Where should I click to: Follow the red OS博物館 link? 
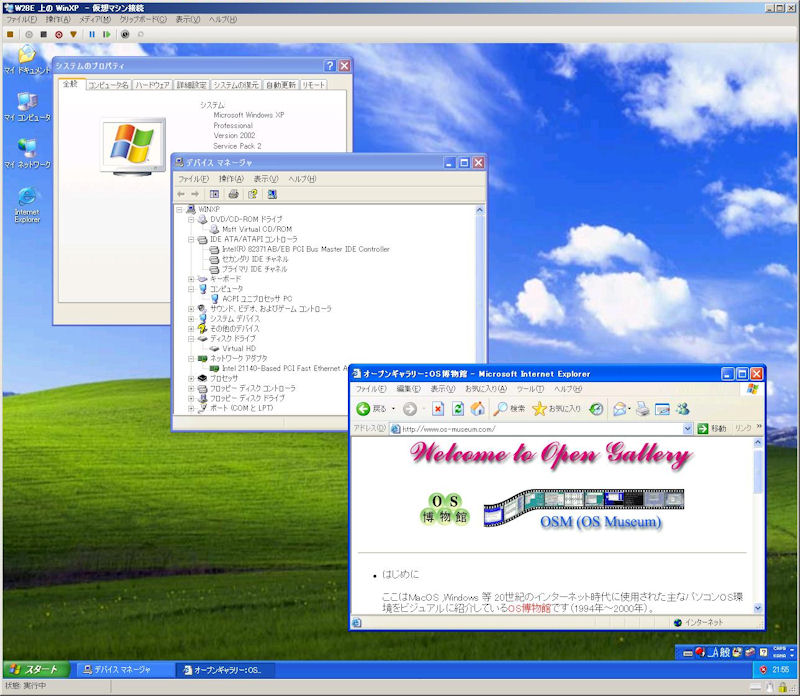tap(526, 608)
